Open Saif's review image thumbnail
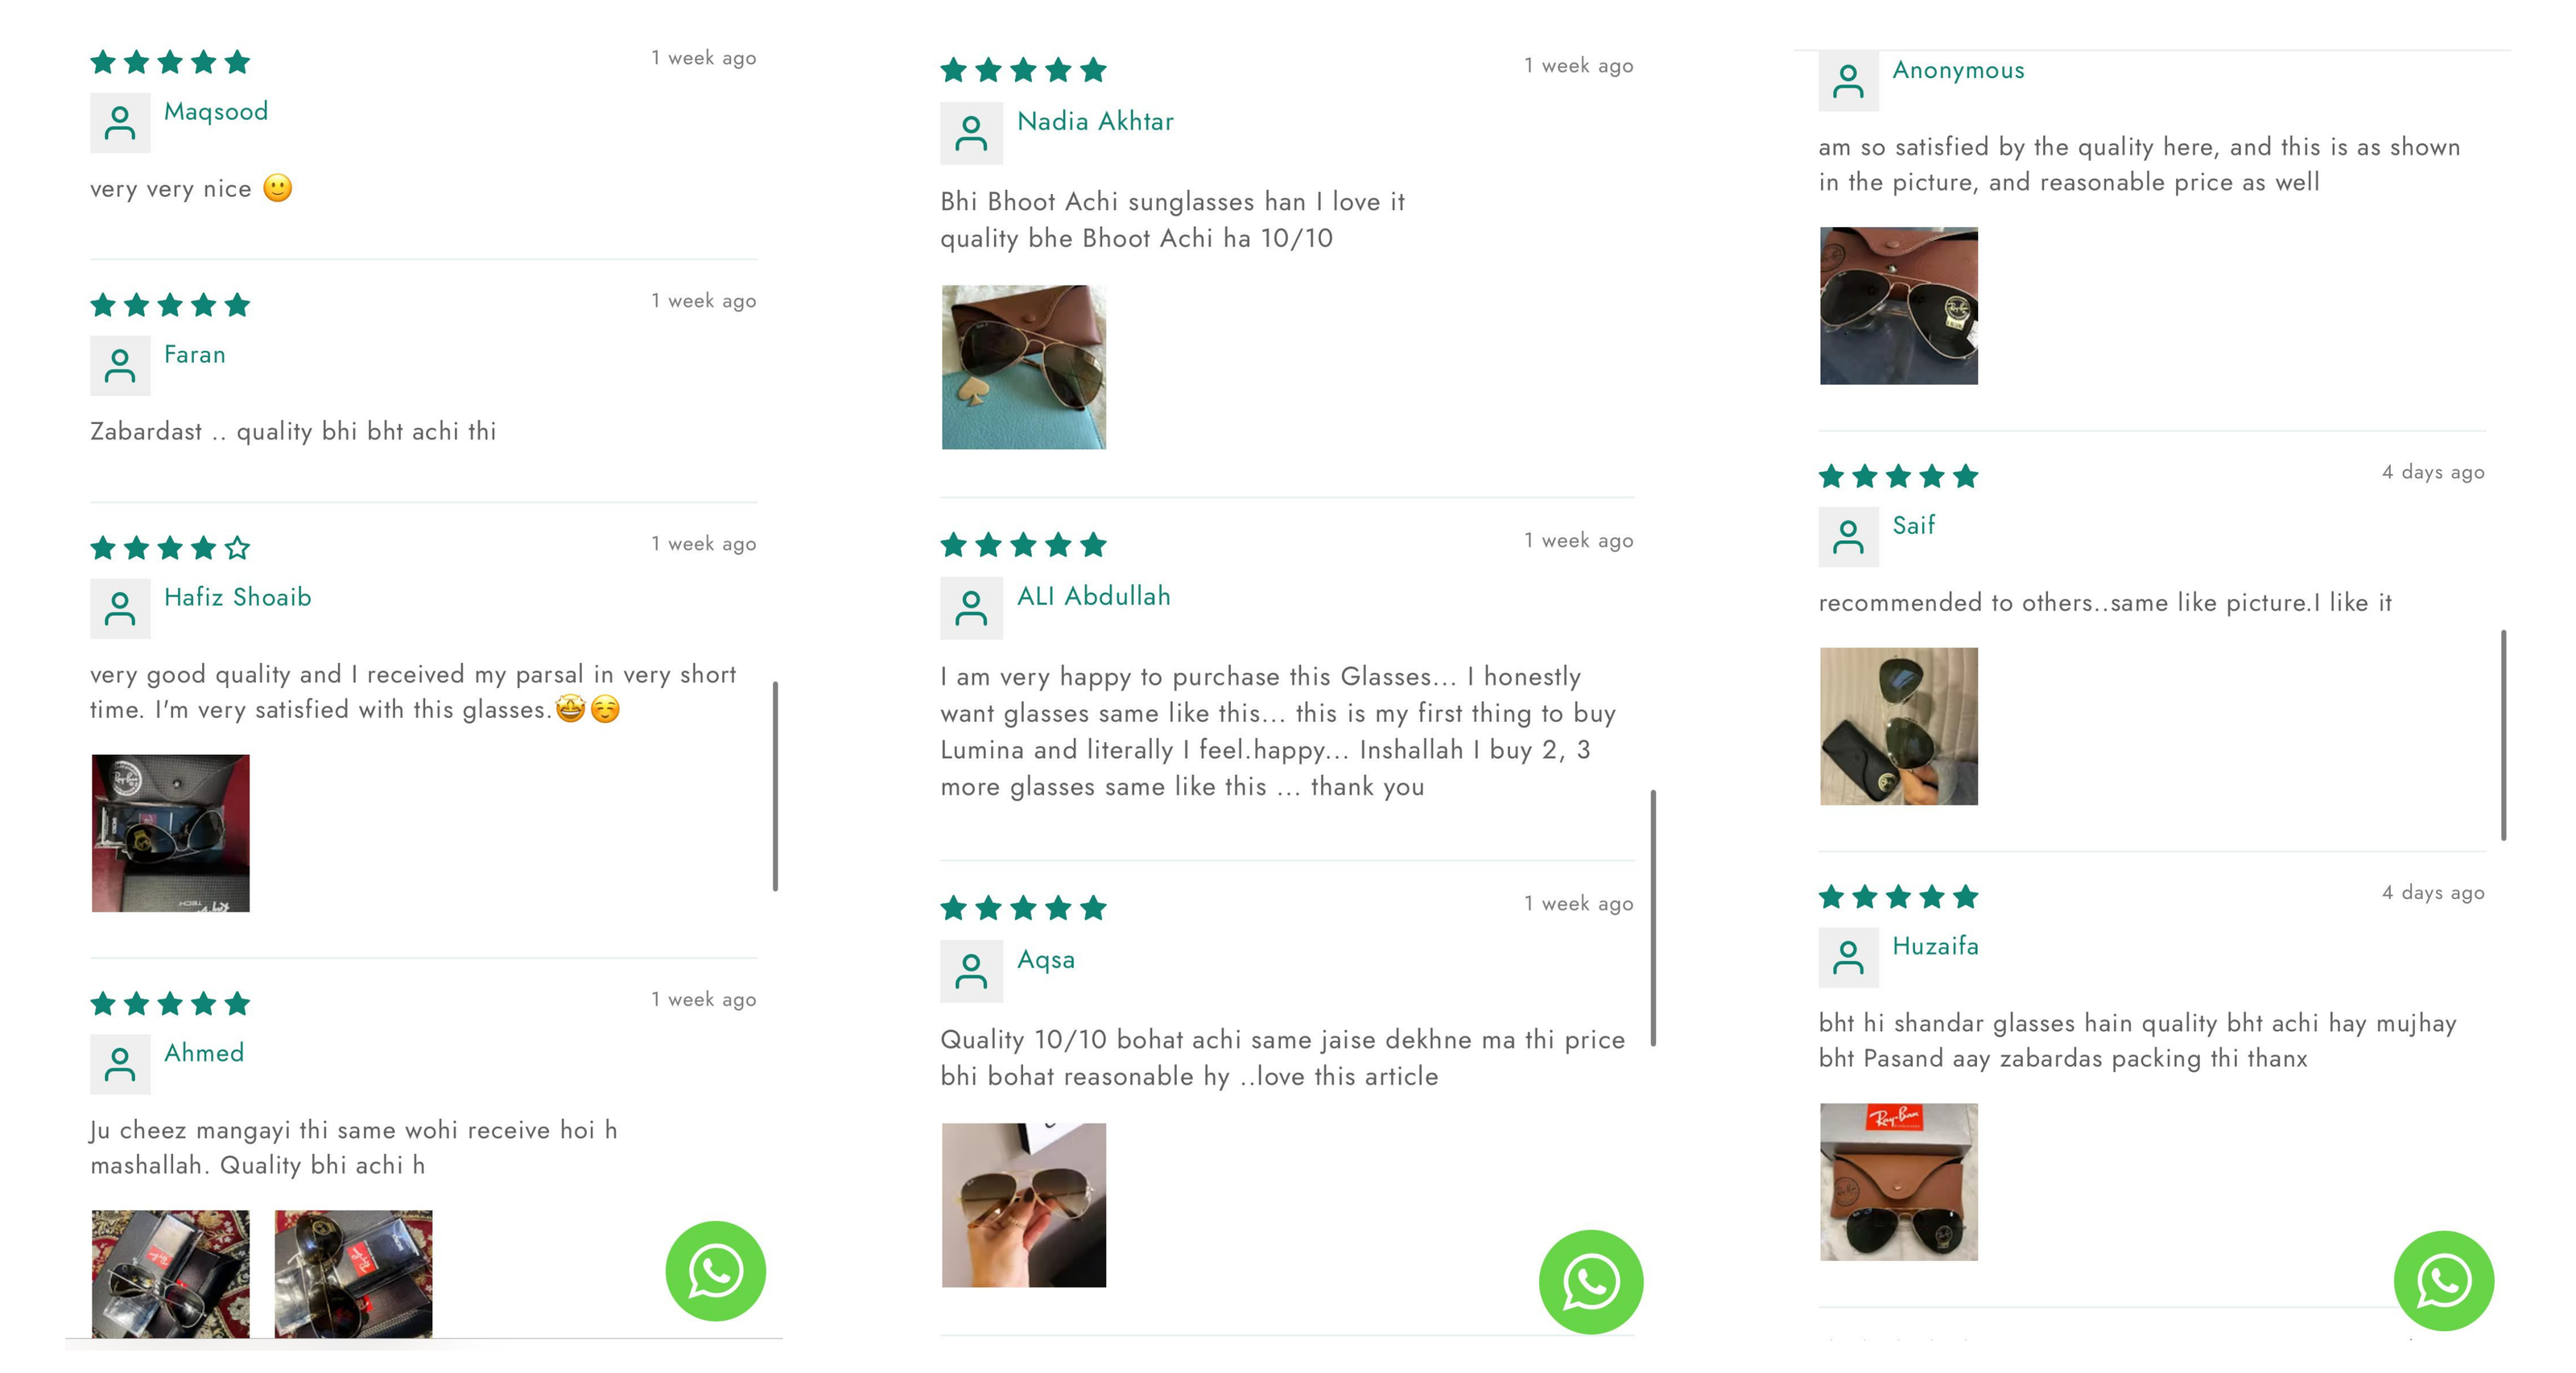This screenshot has width=2576, height=1373. point(1899,726)
